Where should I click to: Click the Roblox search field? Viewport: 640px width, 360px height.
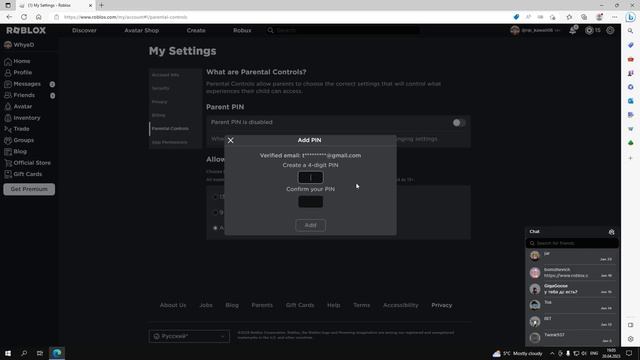click(x=343, y=31)
